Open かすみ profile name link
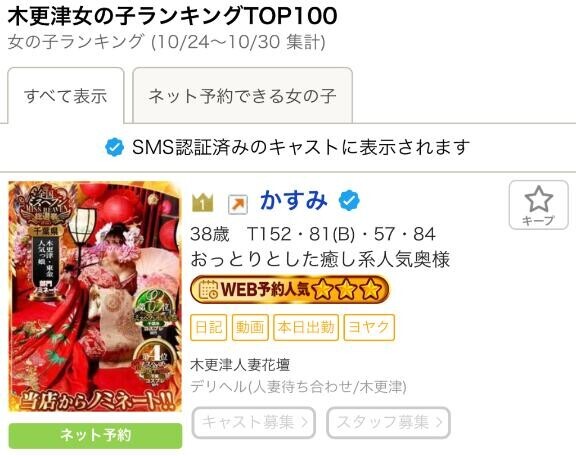576x456 pixels. (x=294, y=201)
